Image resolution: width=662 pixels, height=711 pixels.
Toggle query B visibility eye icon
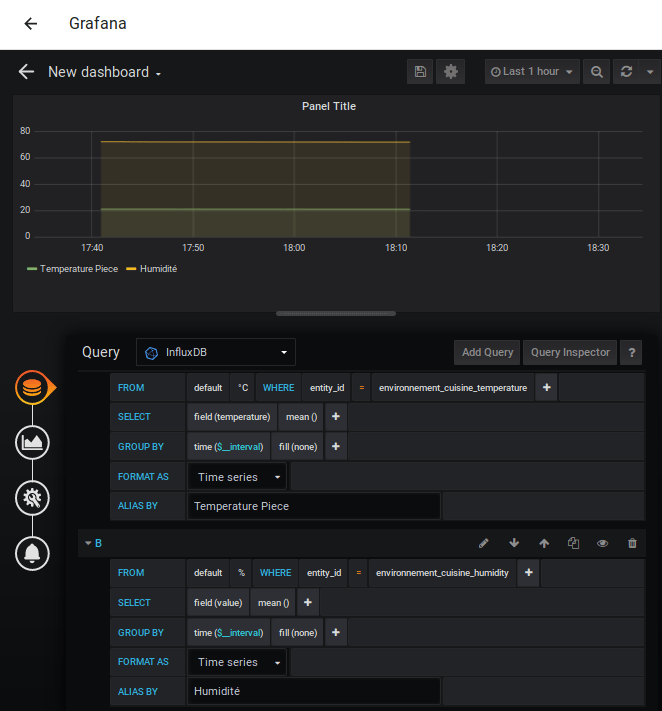(x=603, y=543)
